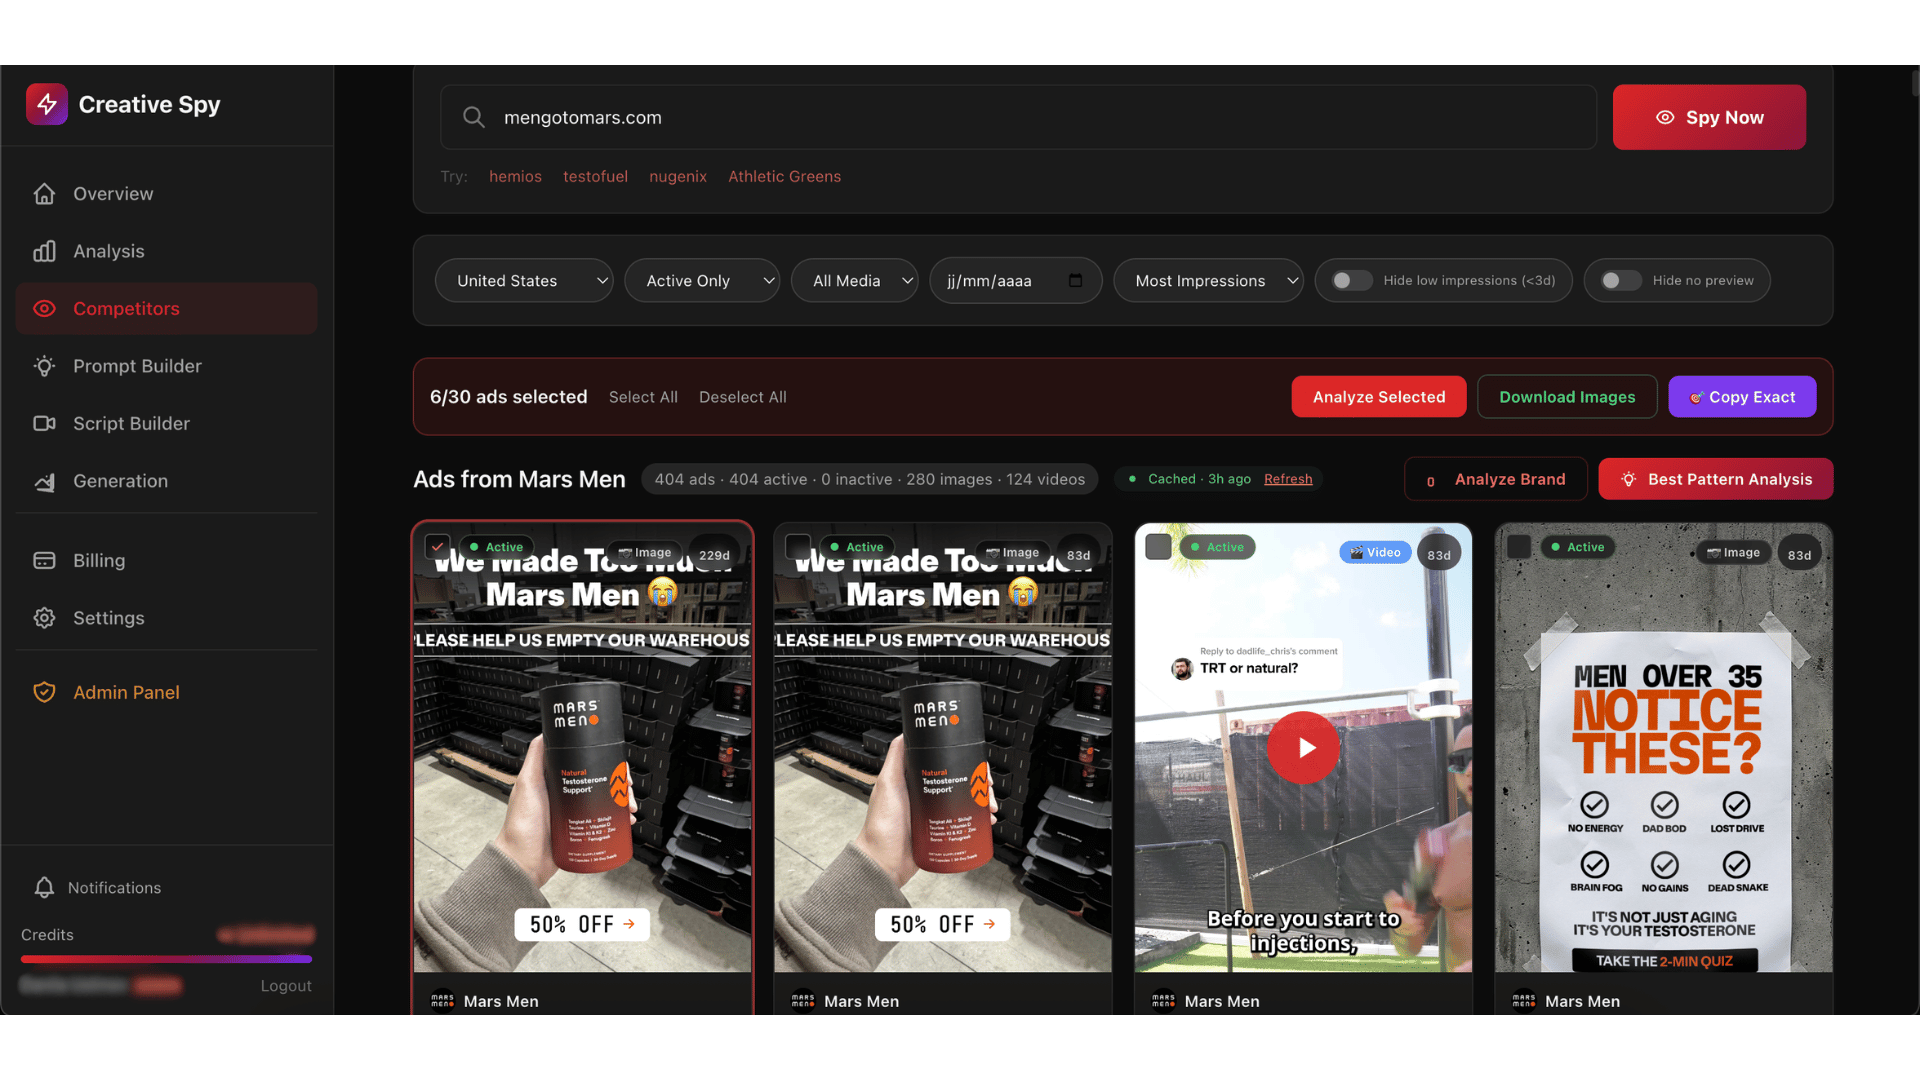
Task: Open the Most Impressions sort dropdown
Action: click(x=1208, y=281)
